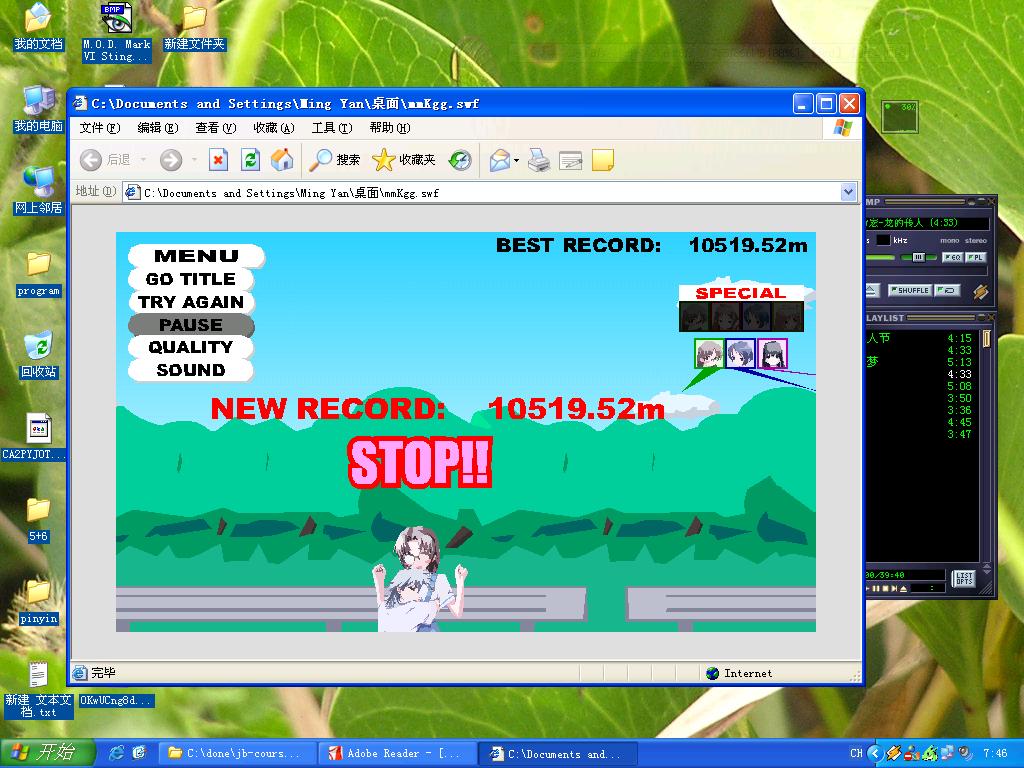Toggle QUALITY in the game menu
The width and height of the screenshot is (1024, 768).
point(191,347)
